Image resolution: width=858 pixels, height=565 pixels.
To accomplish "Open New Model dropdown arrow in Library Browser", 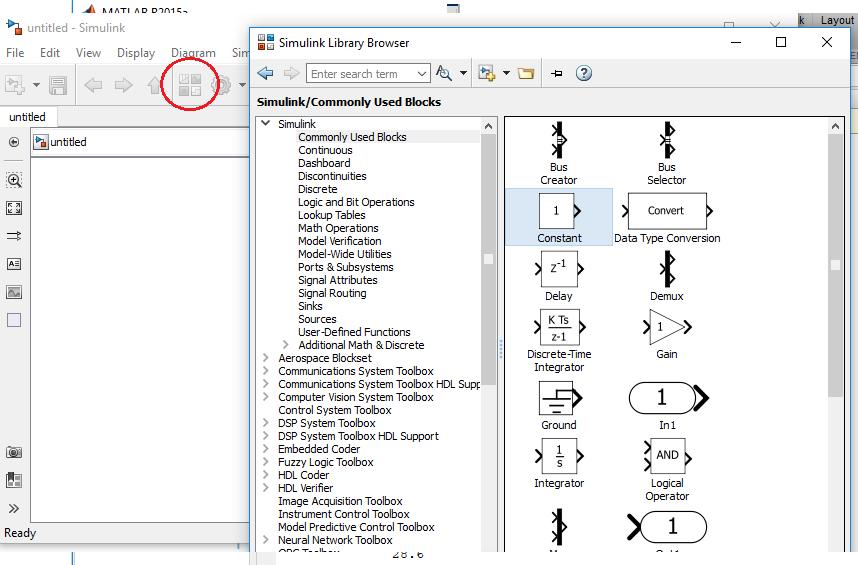I will [x=506, y=73].
